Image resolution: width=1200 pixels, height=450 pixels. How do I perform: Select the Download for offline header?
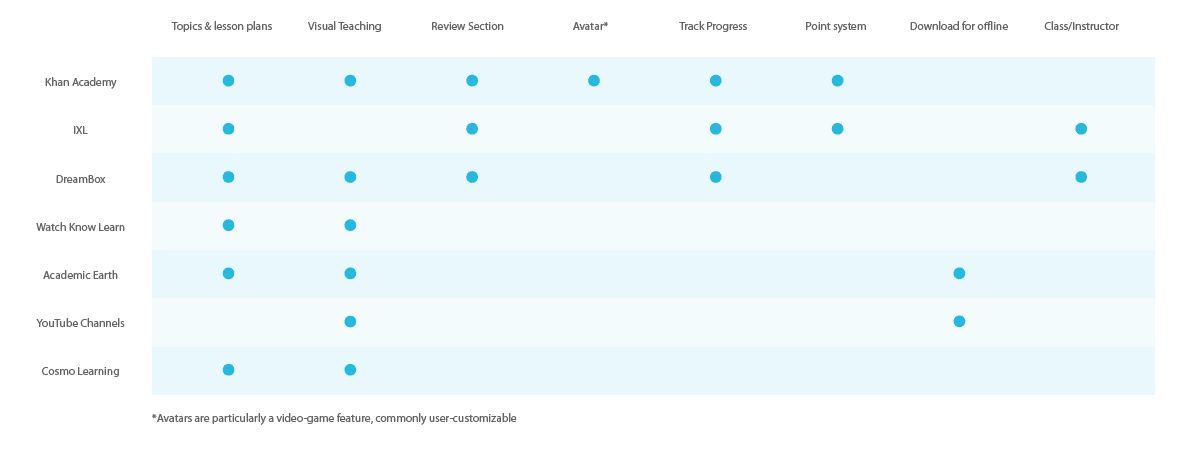click(958, 26)
